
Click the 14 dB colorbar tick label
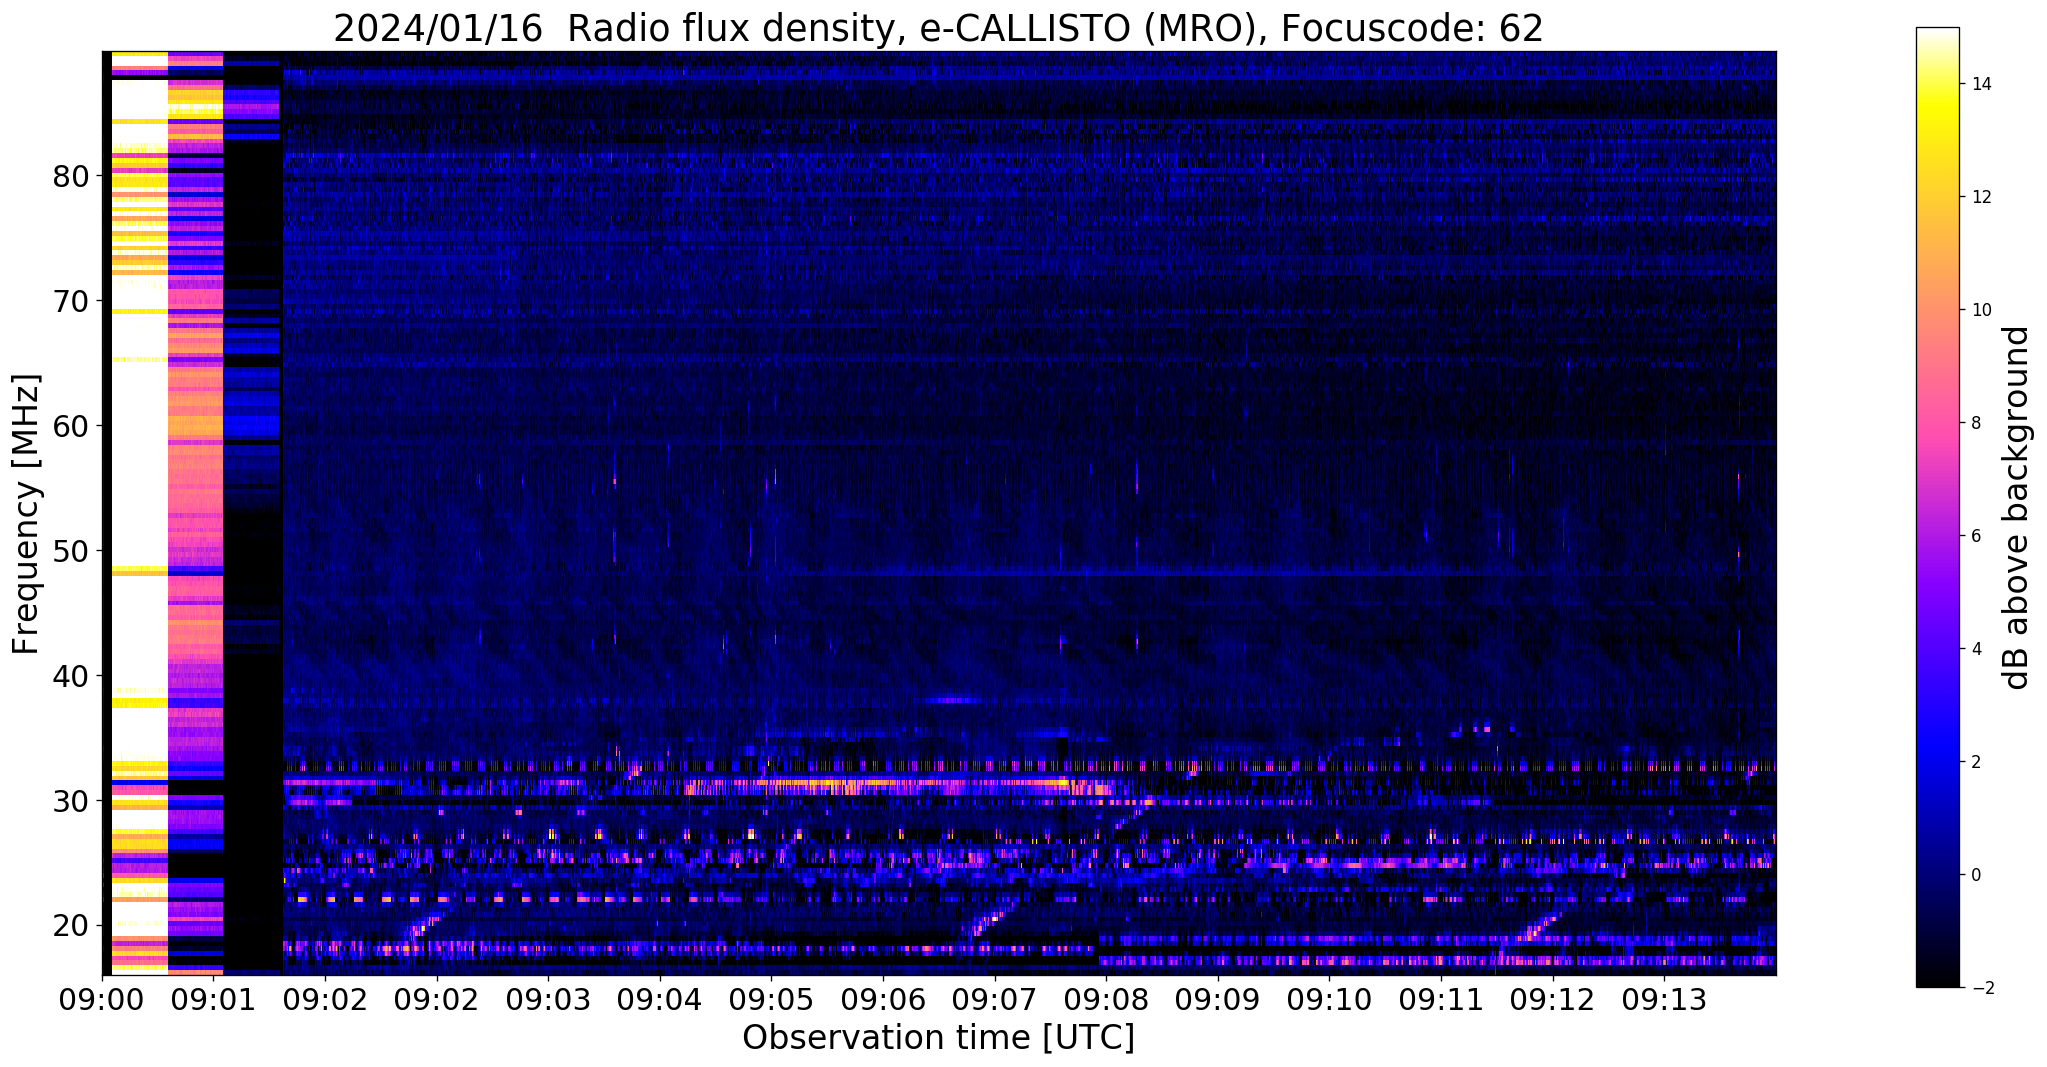click(1981, 84)
